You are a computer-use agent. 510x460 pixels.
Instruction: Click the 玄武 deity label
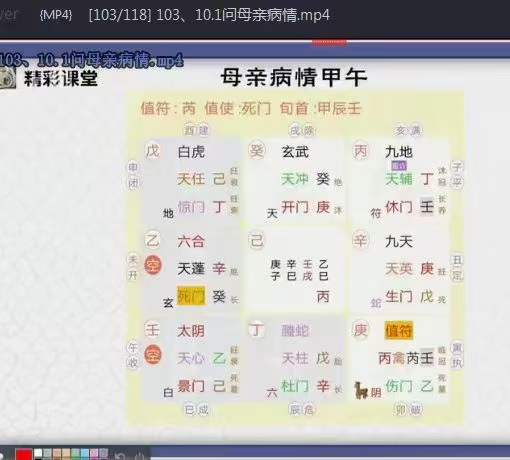point(295,152)
